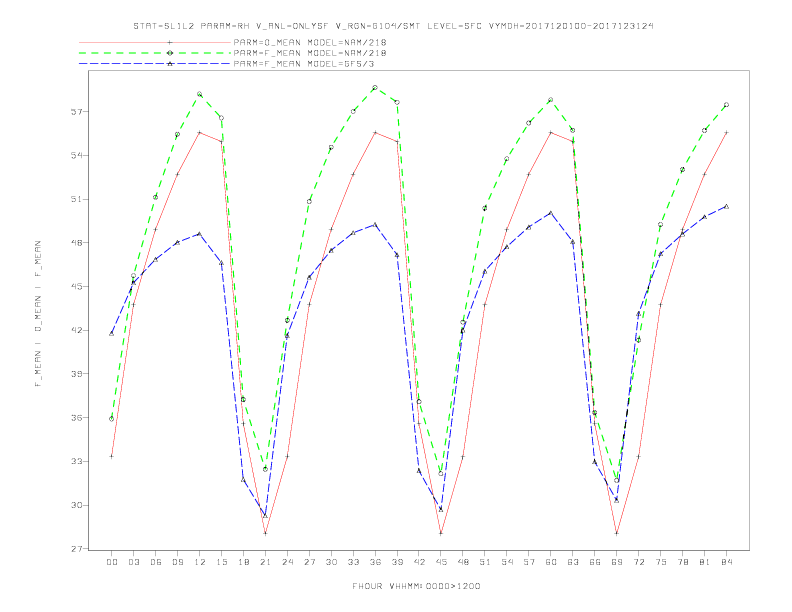Screen dimensions: 792x612
Task: Click x-axis forecast hour label 00
Action: 112,562
